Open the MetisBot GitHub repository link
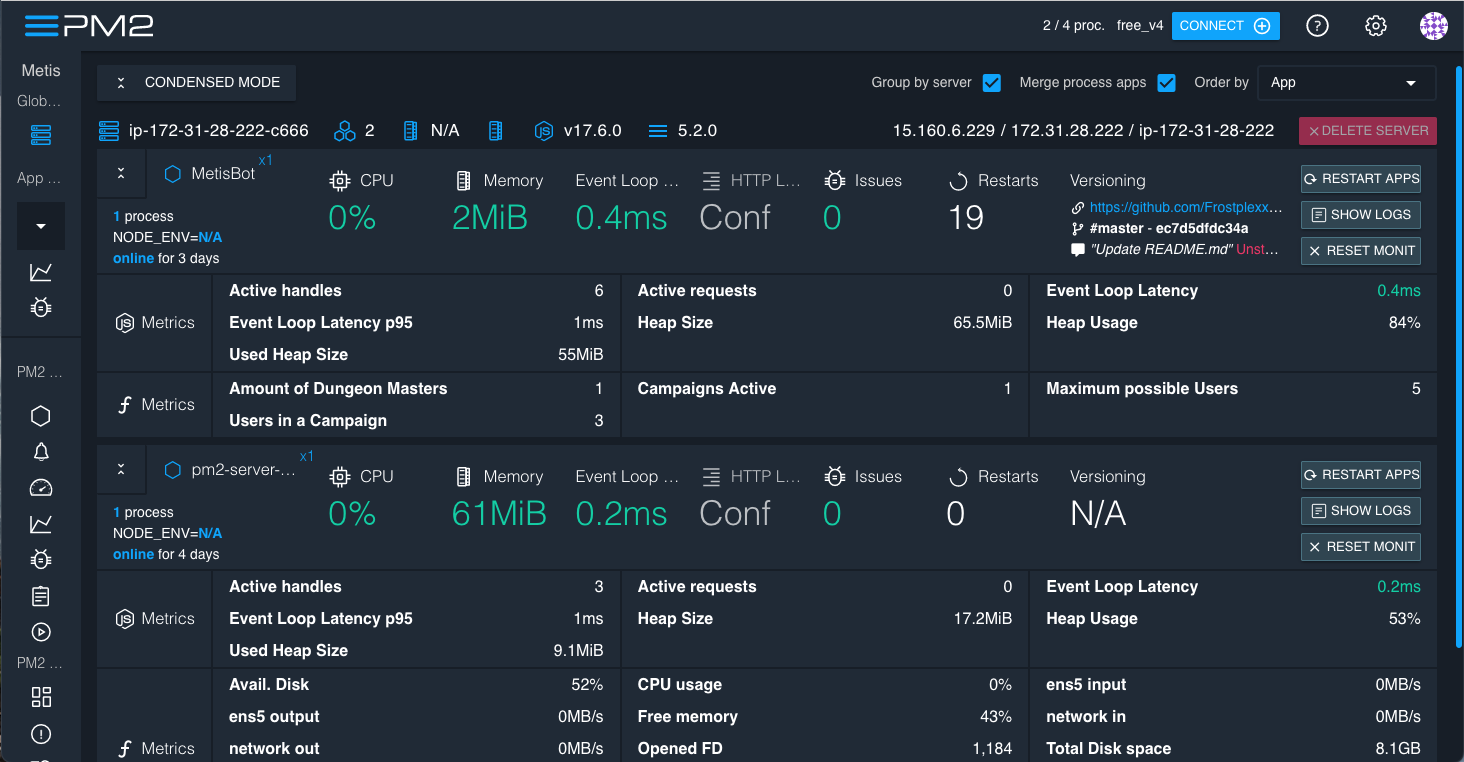 [x=1186, y=208]
